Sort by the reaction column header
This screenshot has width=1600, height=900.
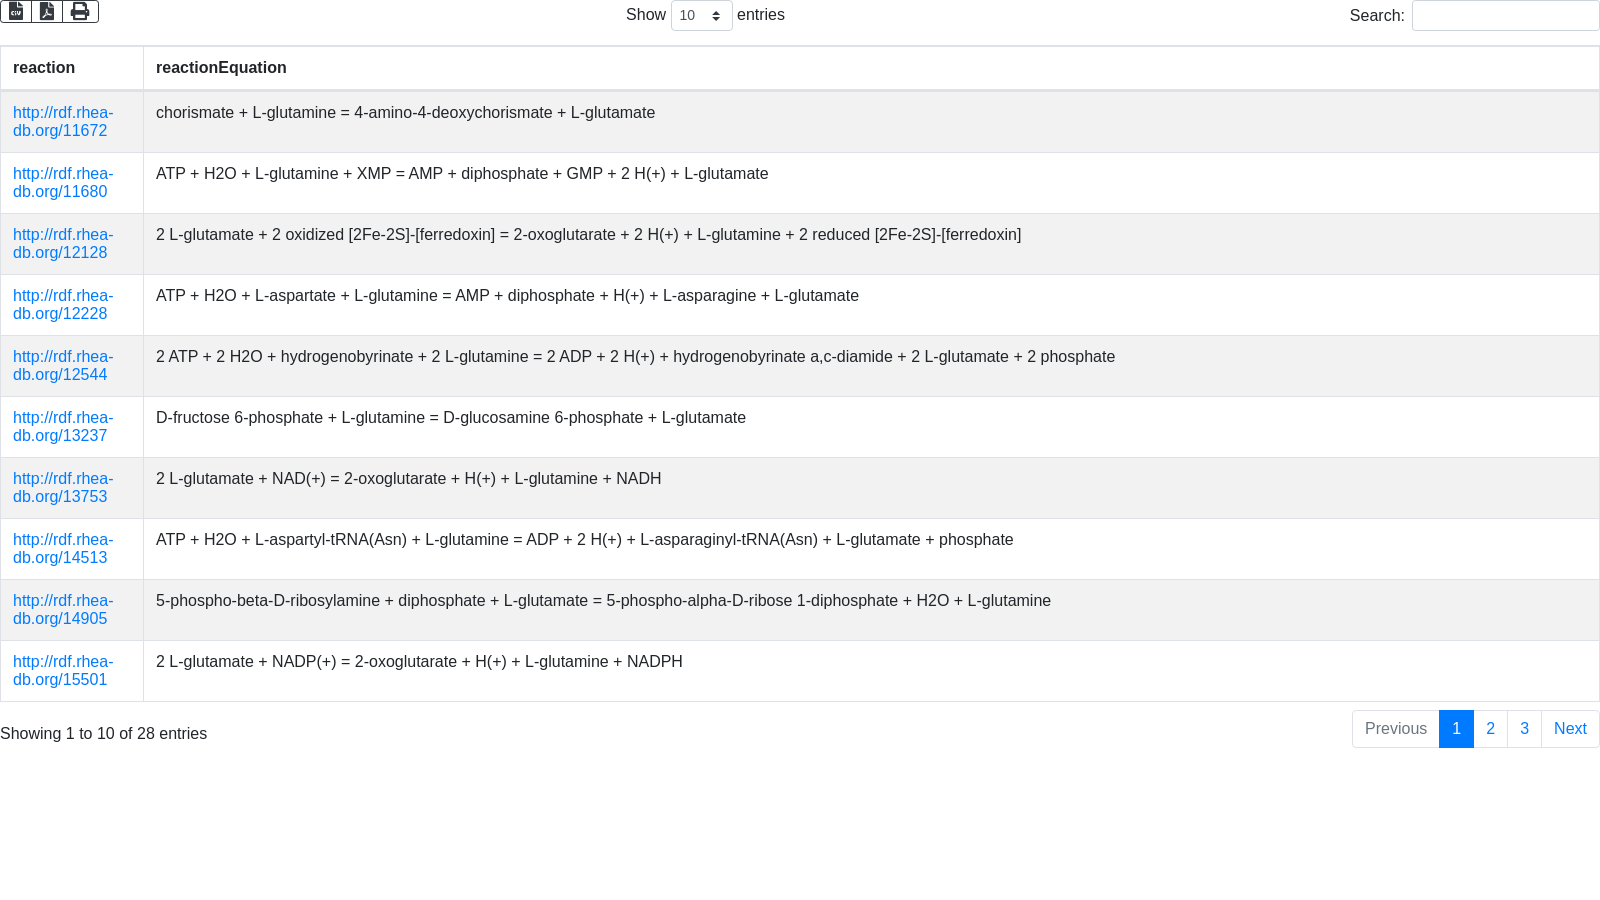[72, 68]
